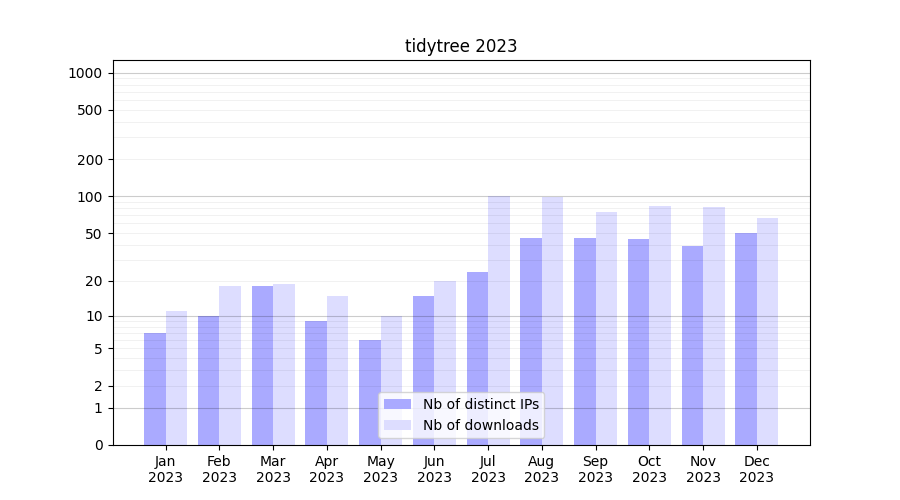Click the '20' y-axis tick label
Viewport: 900px width, 500px height.
click(94, 281)
